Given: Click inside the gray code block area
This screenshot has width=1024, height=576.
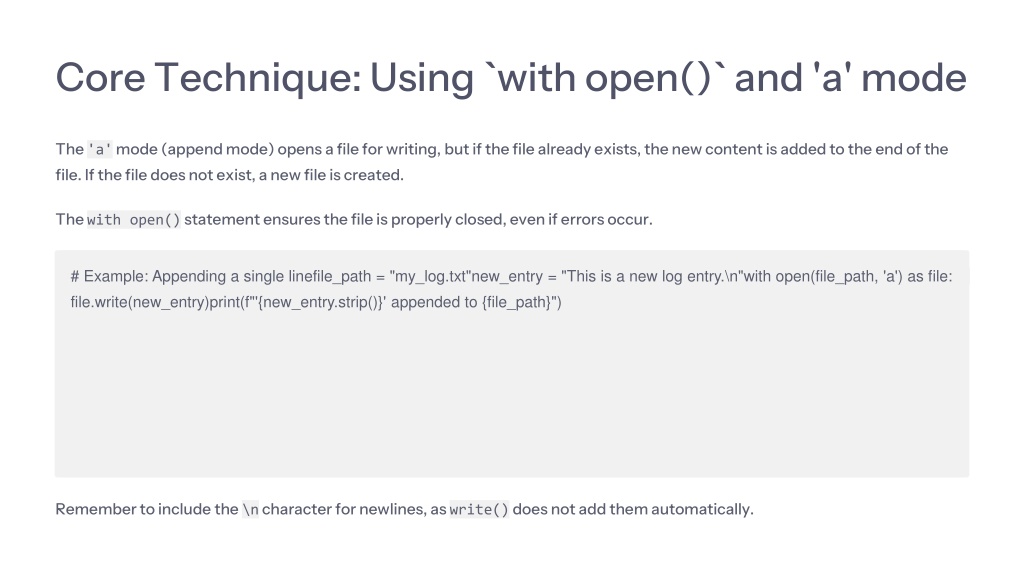Looking at the screenshot, I should click(512, 364).
